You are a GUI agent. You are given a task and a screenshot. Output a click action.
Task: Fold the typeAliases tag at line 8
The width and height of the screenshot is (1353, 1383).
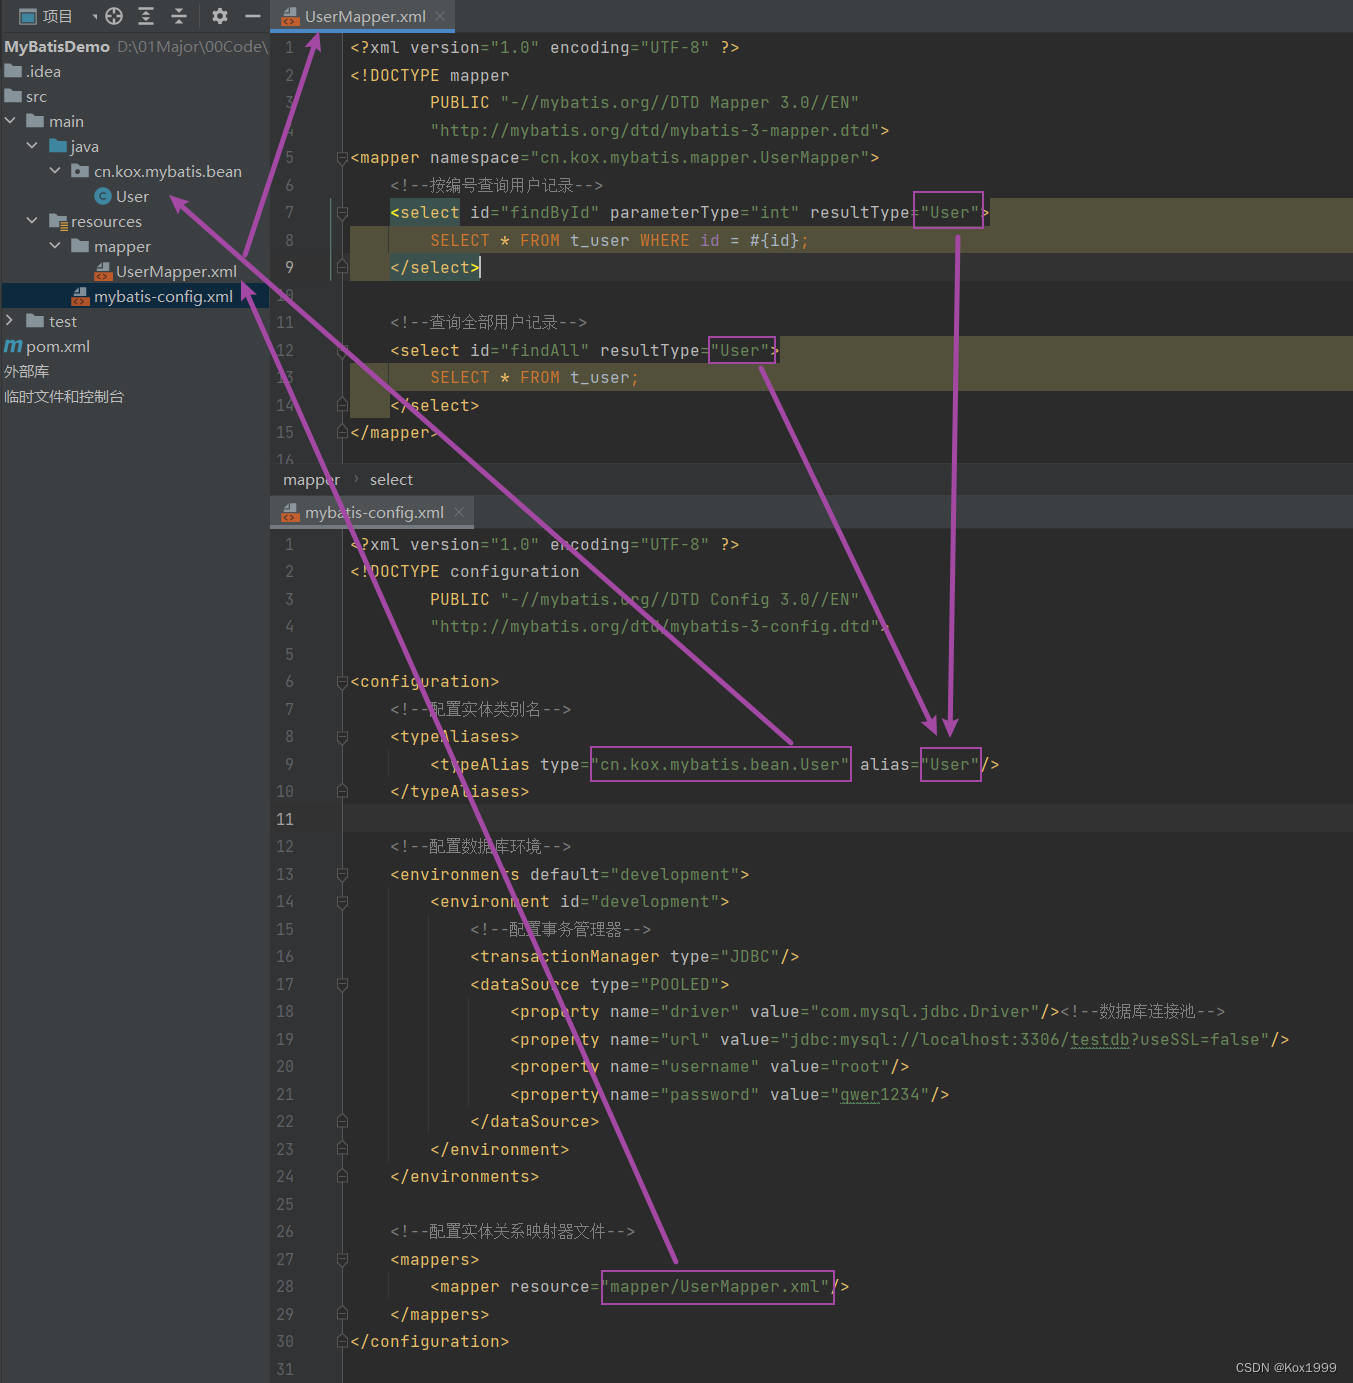point(342,737)
